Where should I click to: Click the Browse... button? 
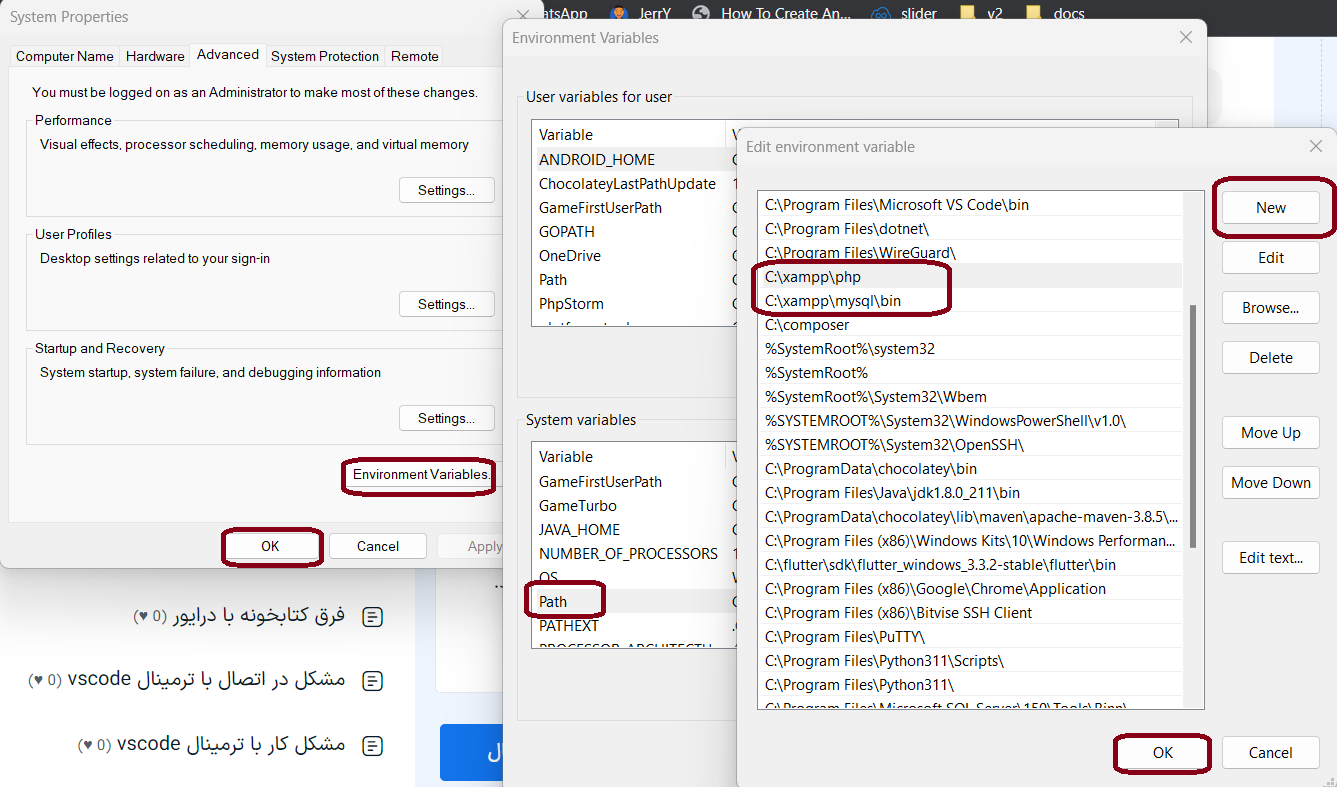pyautogui.click(x=1271, y=308)
